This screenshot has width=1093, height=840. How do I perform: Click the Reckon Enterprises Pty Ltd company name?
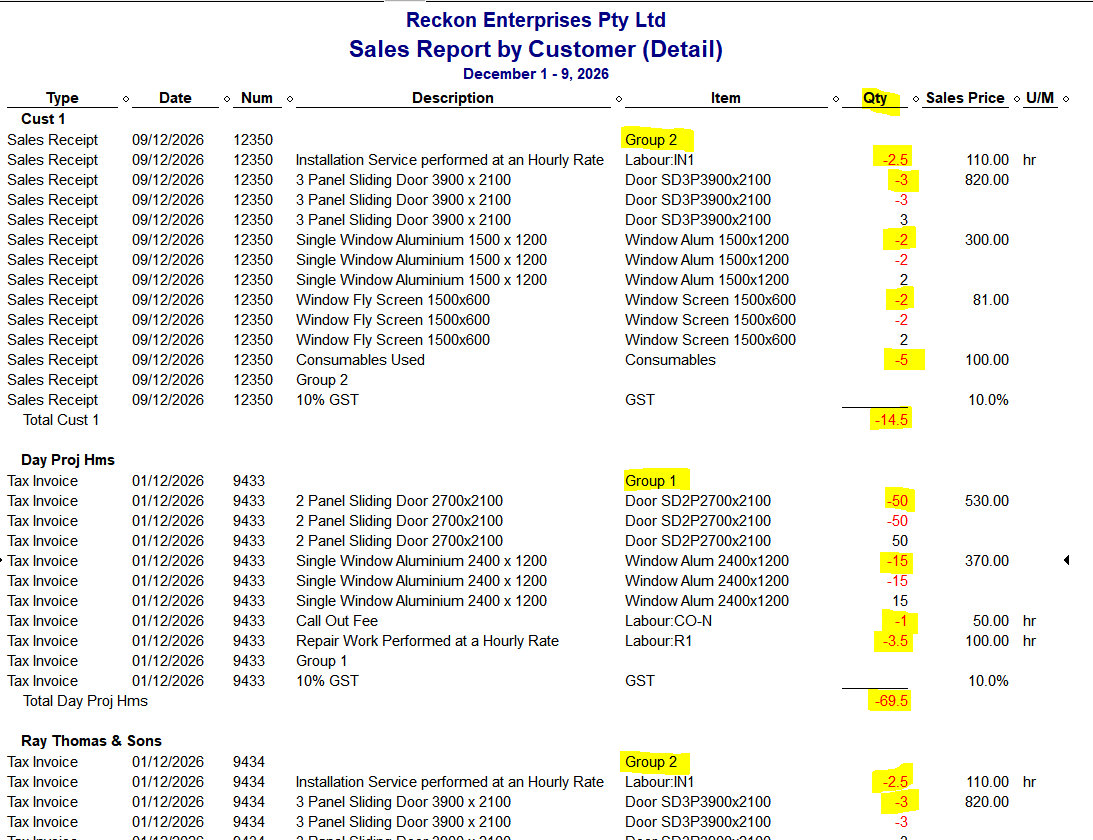point(536,20)
